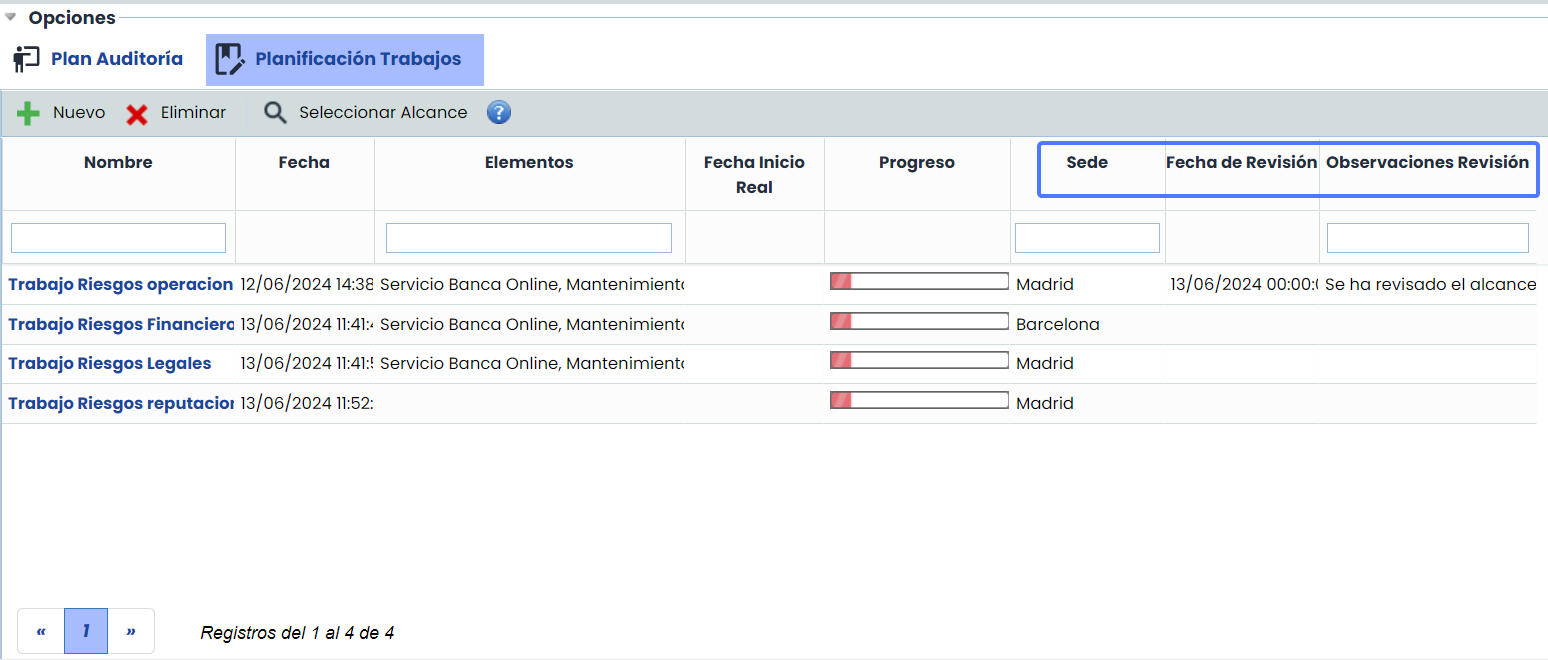Select the Planificación Trabajos tab
Image resolution: width=1548 pixels, height=660 pixels.
[357, 59]
